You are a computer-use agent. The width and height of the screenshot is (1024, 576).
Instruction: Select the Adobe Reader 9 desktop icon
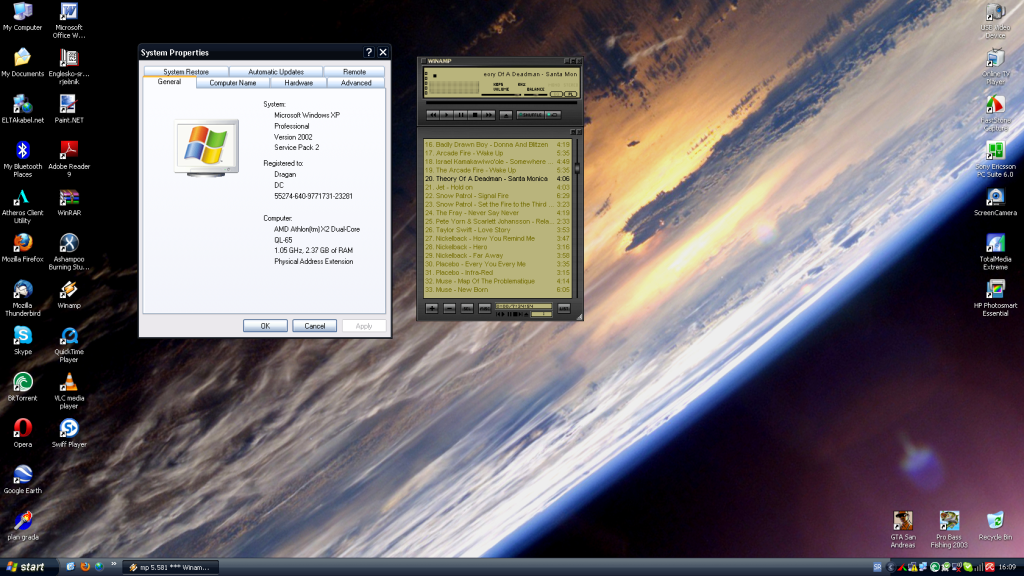coord(69,159)
